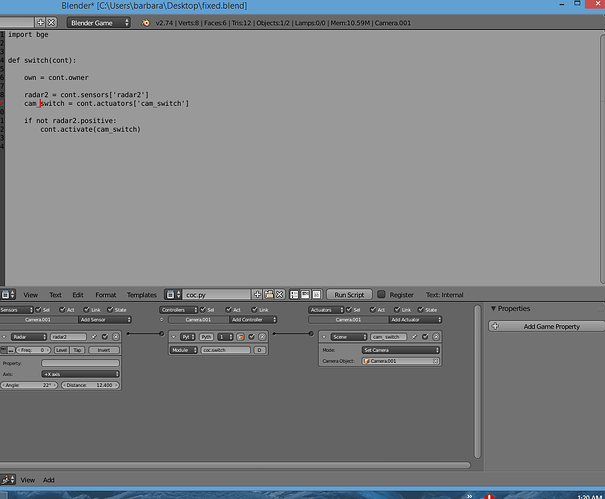The image size is (605, 499).
Task: Collapse the radar2 sensor panel arrow
Action: coord(4,337)
